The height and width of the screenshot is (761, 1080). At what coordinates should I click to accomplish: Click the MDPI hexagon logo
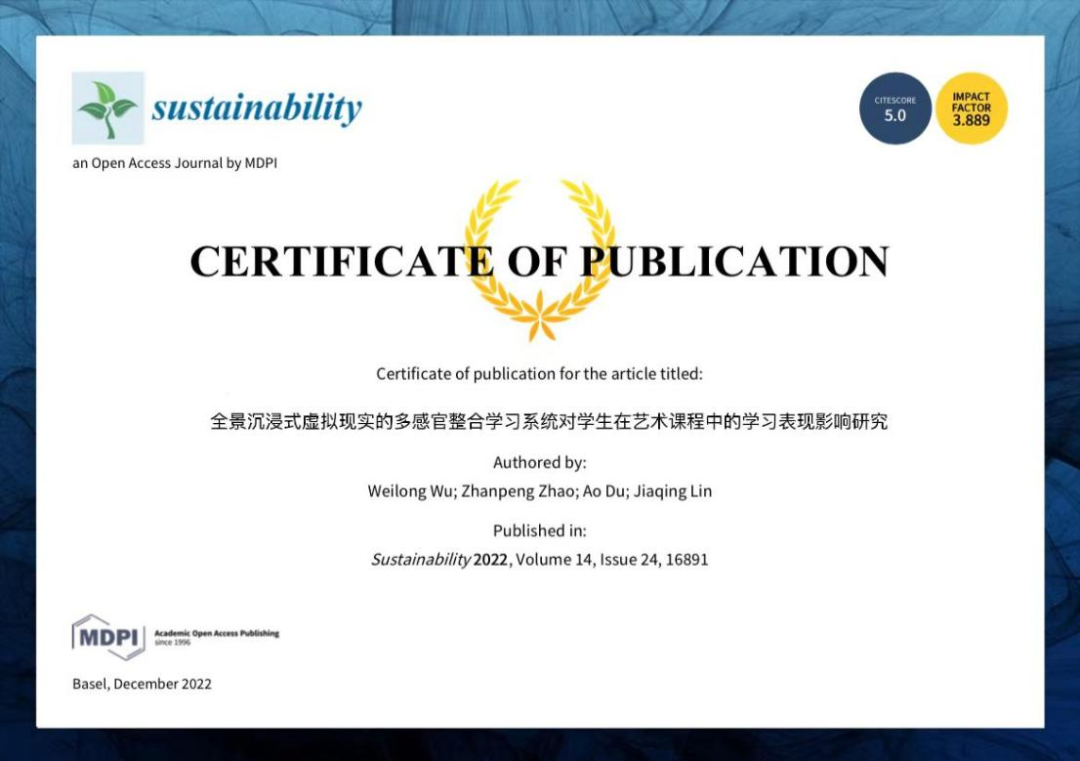click(108, 636)
